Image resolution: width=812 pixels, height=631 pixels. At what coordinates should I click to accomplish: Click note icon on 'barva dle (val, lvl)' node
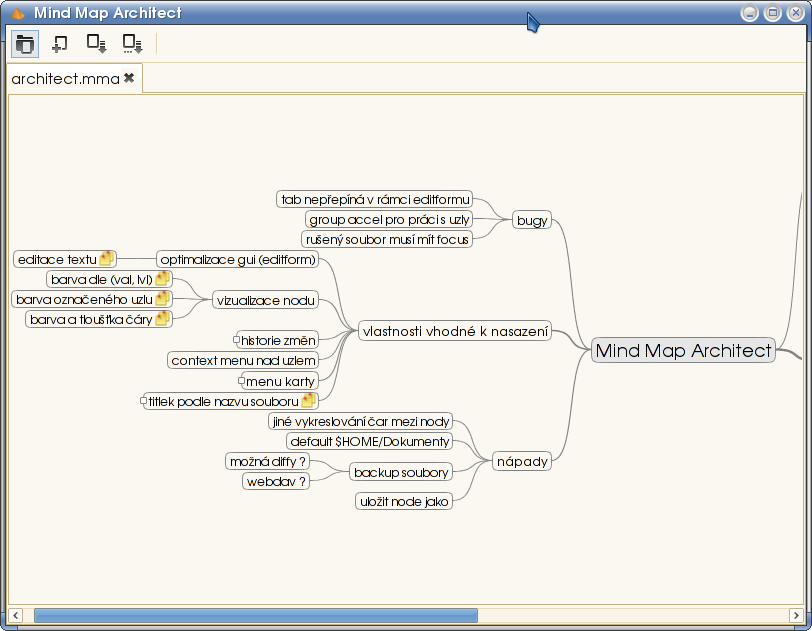[163, 278]
